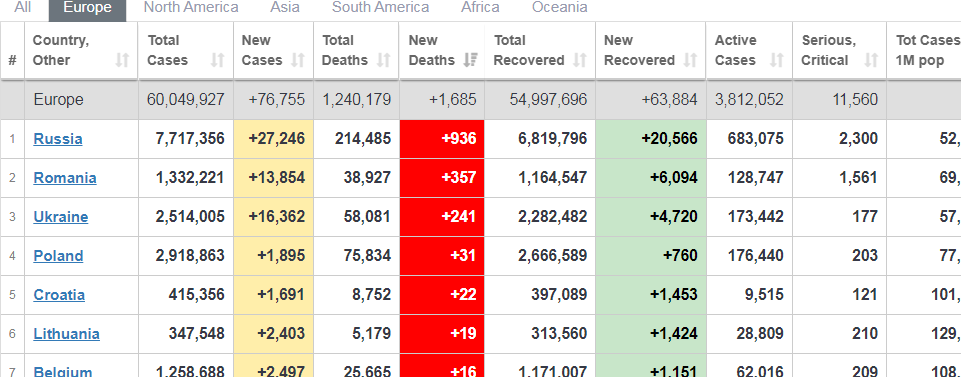Select Poland new cases value +1,895
961x377 pixels.
pyautogui.click(x=281, y=256)
